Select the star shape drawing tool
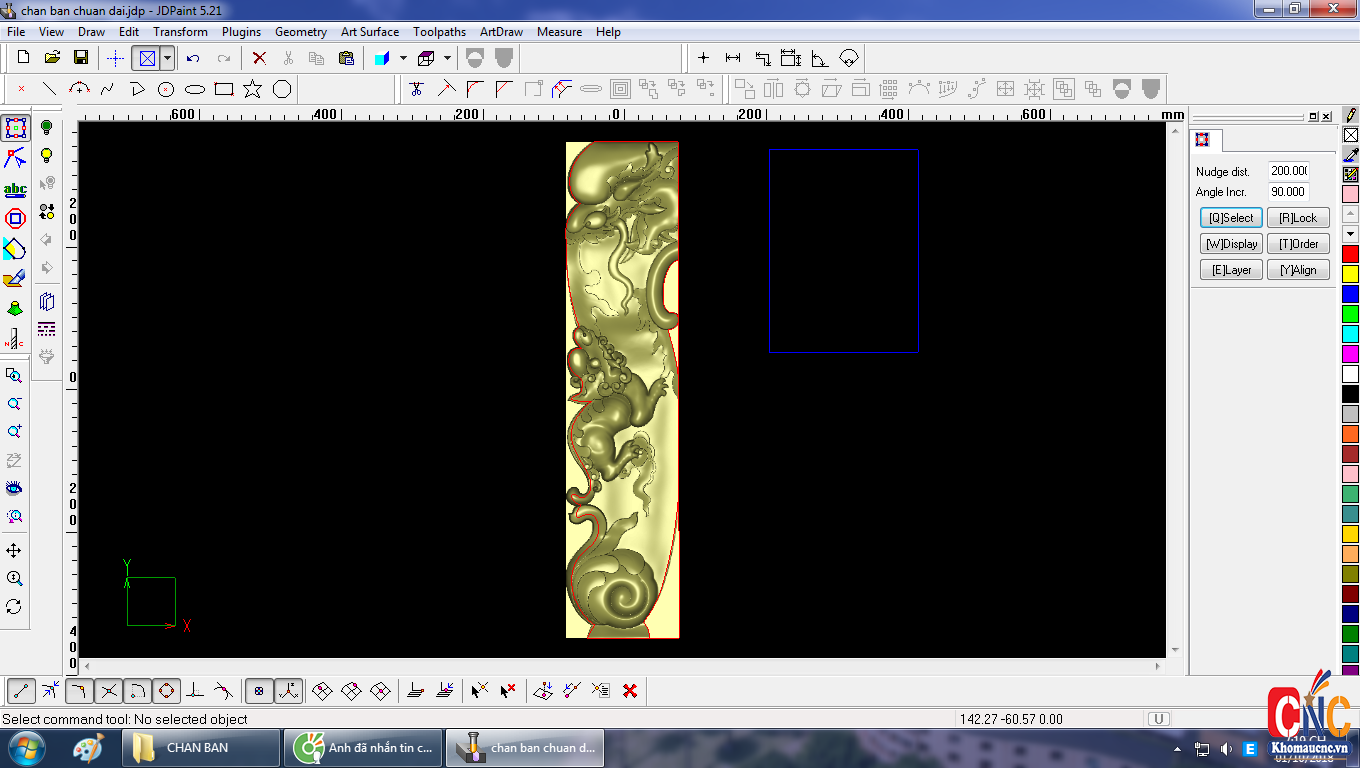Image resolution: width=1360 pixels, height=768 pixels. tap(253, 89)
